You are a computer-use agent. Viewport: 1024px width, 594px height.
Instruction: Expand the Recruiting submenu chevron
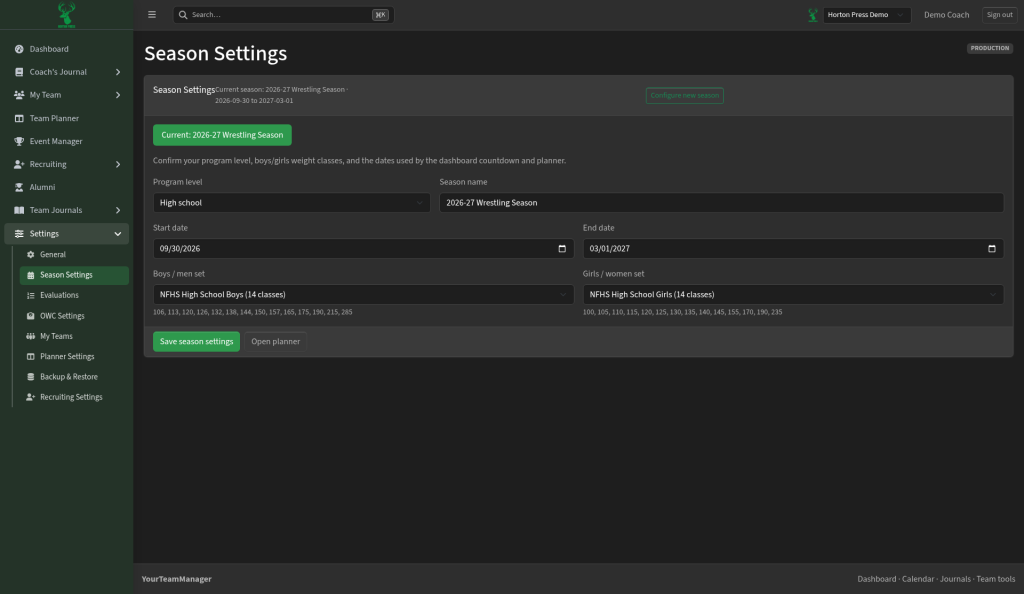pyautogui.click(x=118, y=164)
